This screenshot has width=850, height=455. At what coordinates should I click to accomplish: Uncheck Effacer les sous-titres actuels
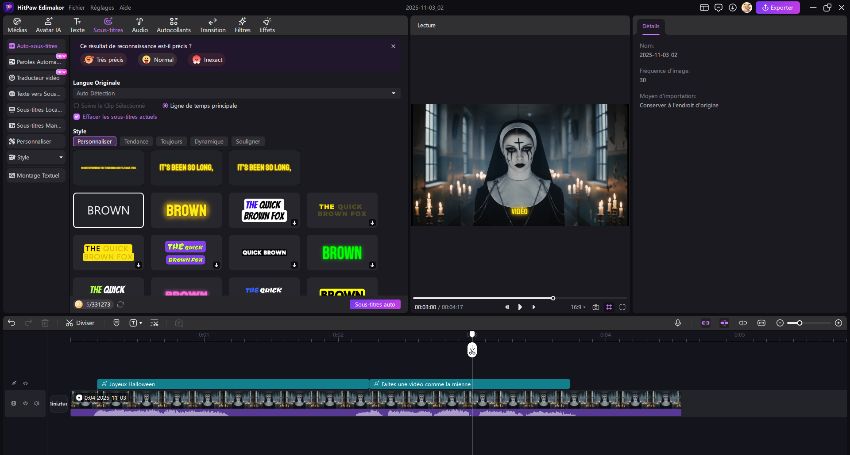tap(76, 116)
